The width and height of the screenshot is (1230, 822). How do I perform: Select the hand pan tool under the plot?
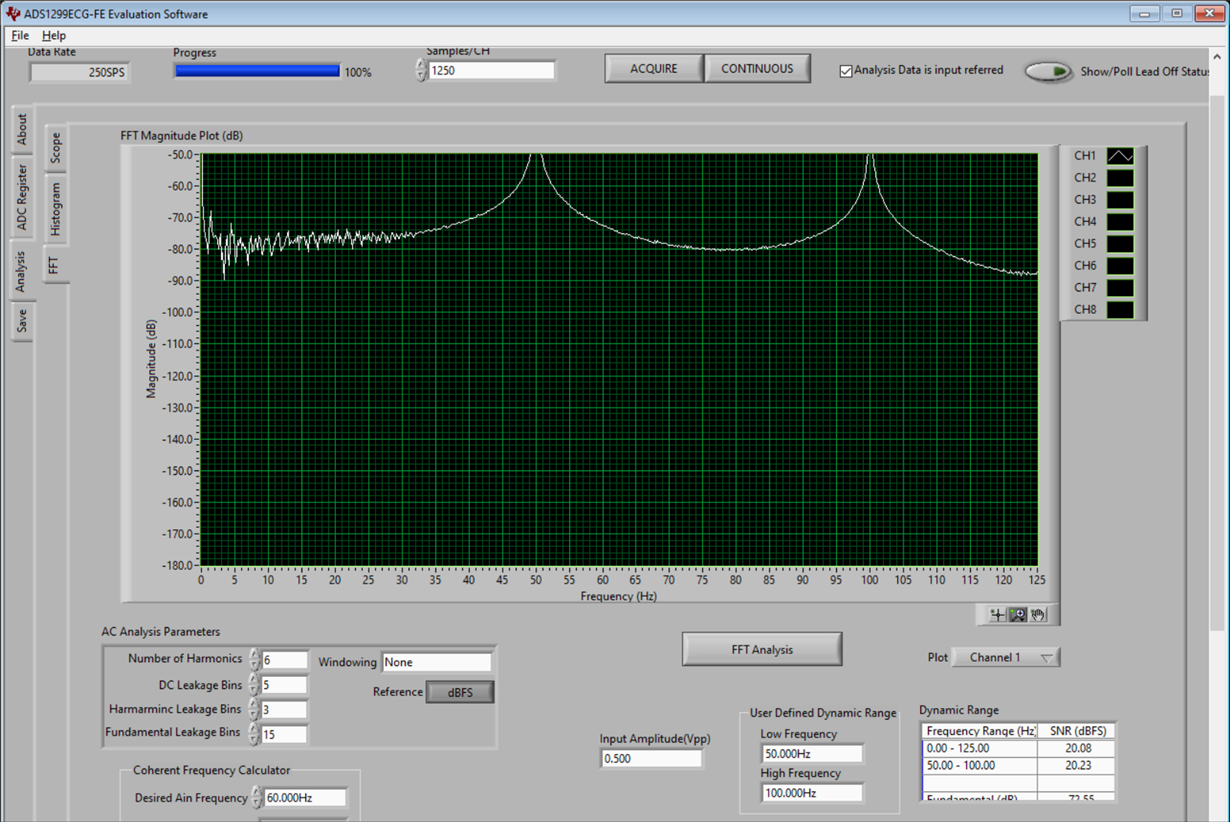click(x=1038, y=615)
